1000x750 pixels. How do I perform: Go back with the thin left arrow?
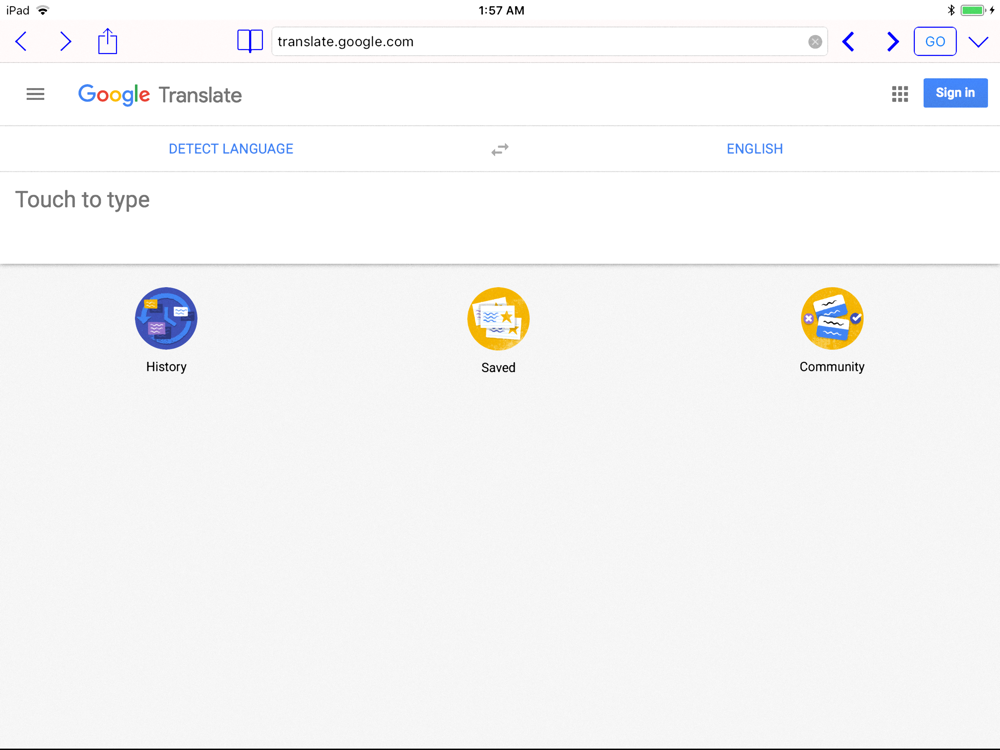click(21, 42)
